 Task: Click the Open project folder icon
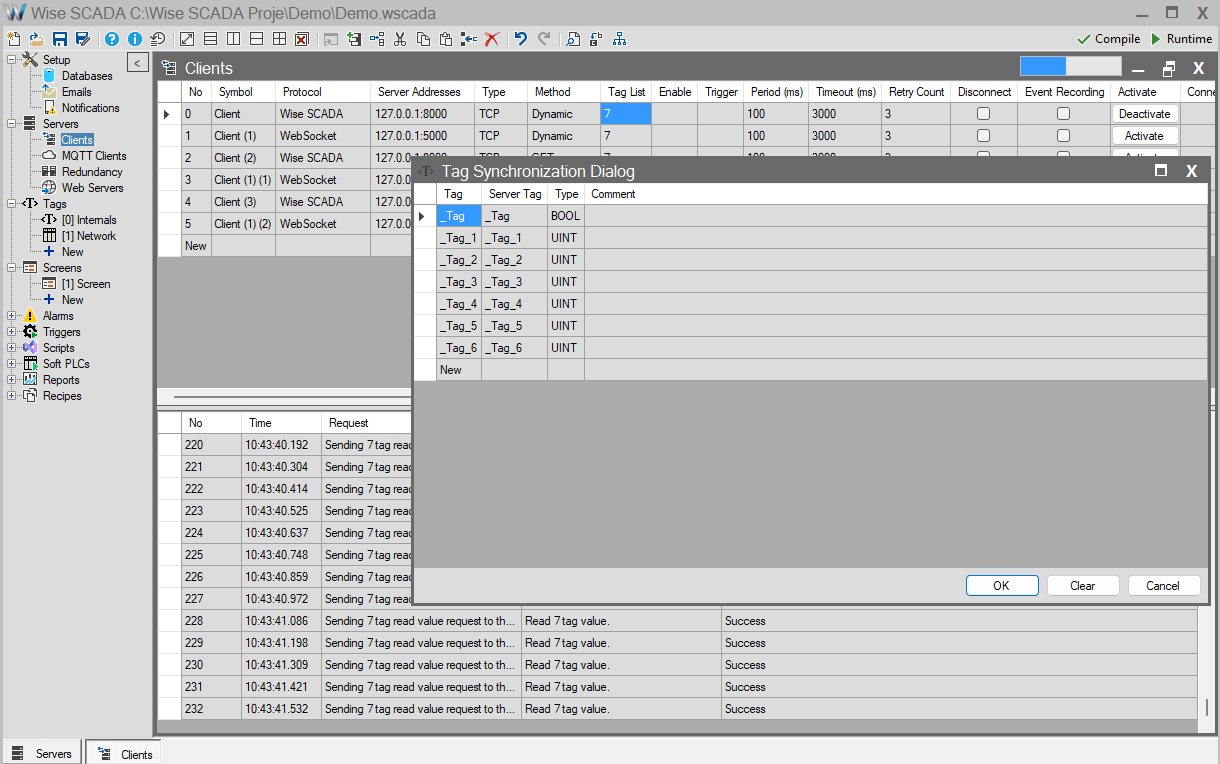coord(36,39)
